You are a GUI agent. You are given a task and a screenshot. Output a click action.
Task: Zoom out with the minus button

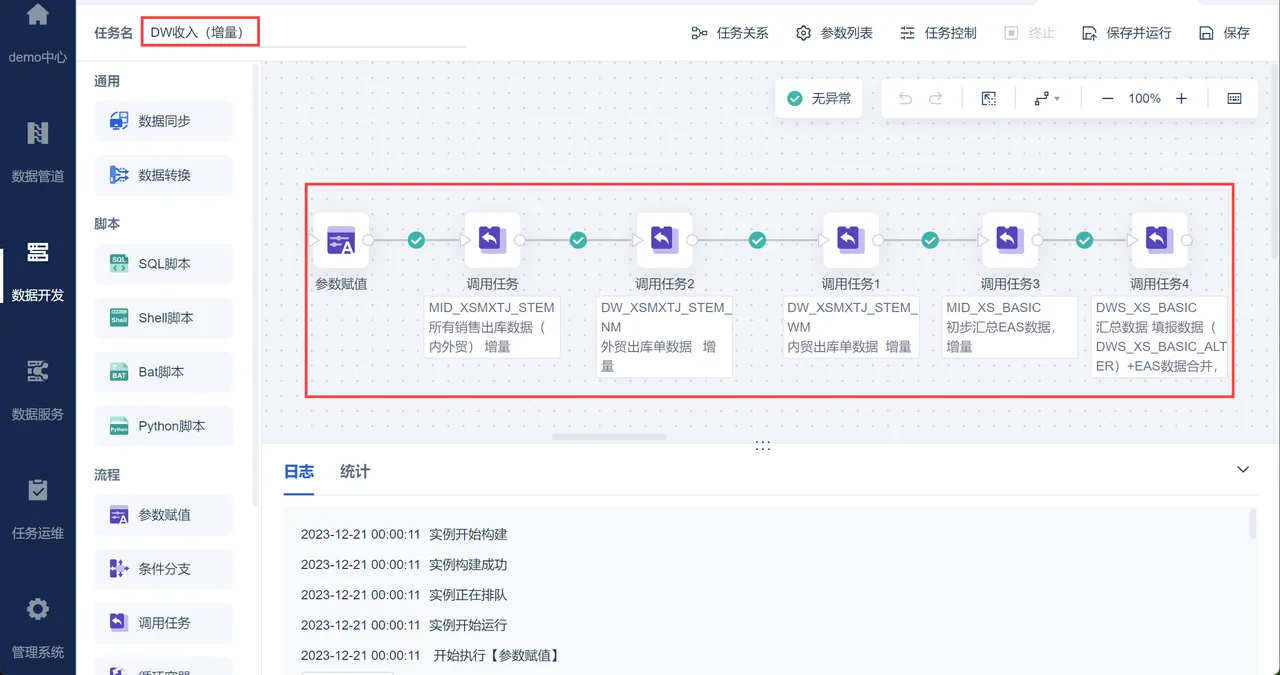(x=1108, y=99)
